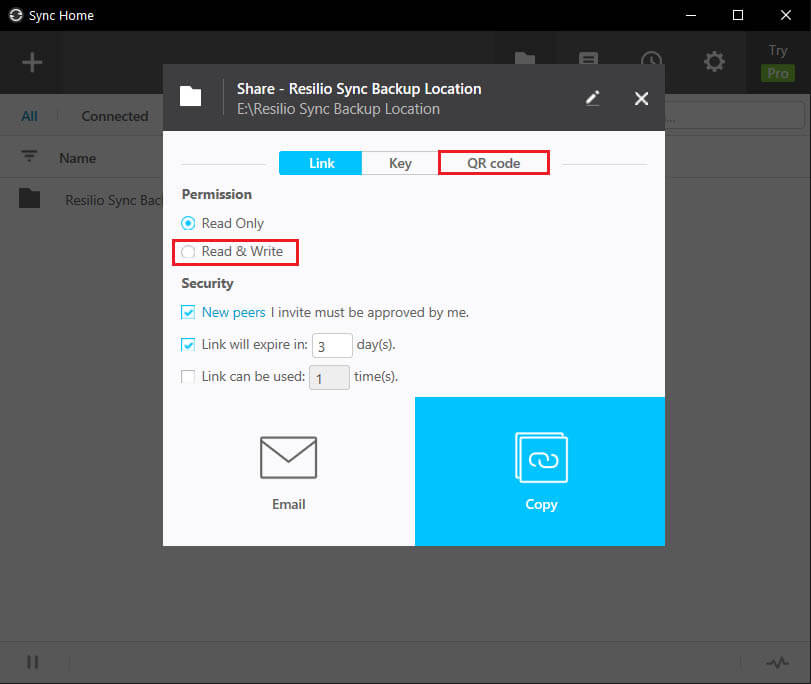Edit share name with pencil icon
811x684 pixels.
tap(593, 98)
